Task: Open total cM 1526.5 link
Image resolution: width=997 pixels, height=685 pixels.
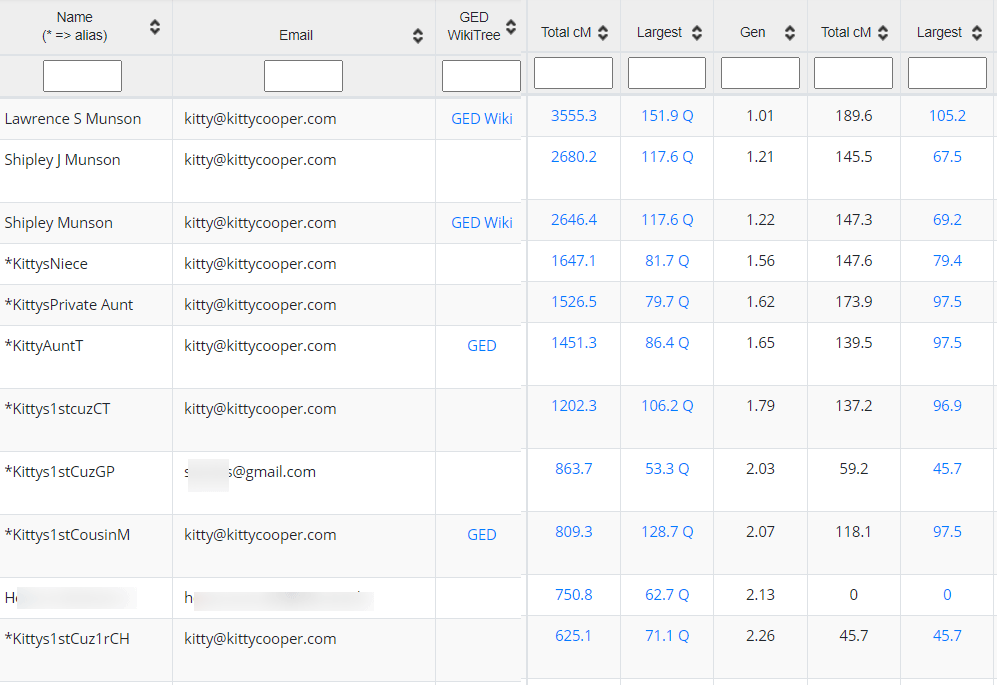Action: pos(574,301)
